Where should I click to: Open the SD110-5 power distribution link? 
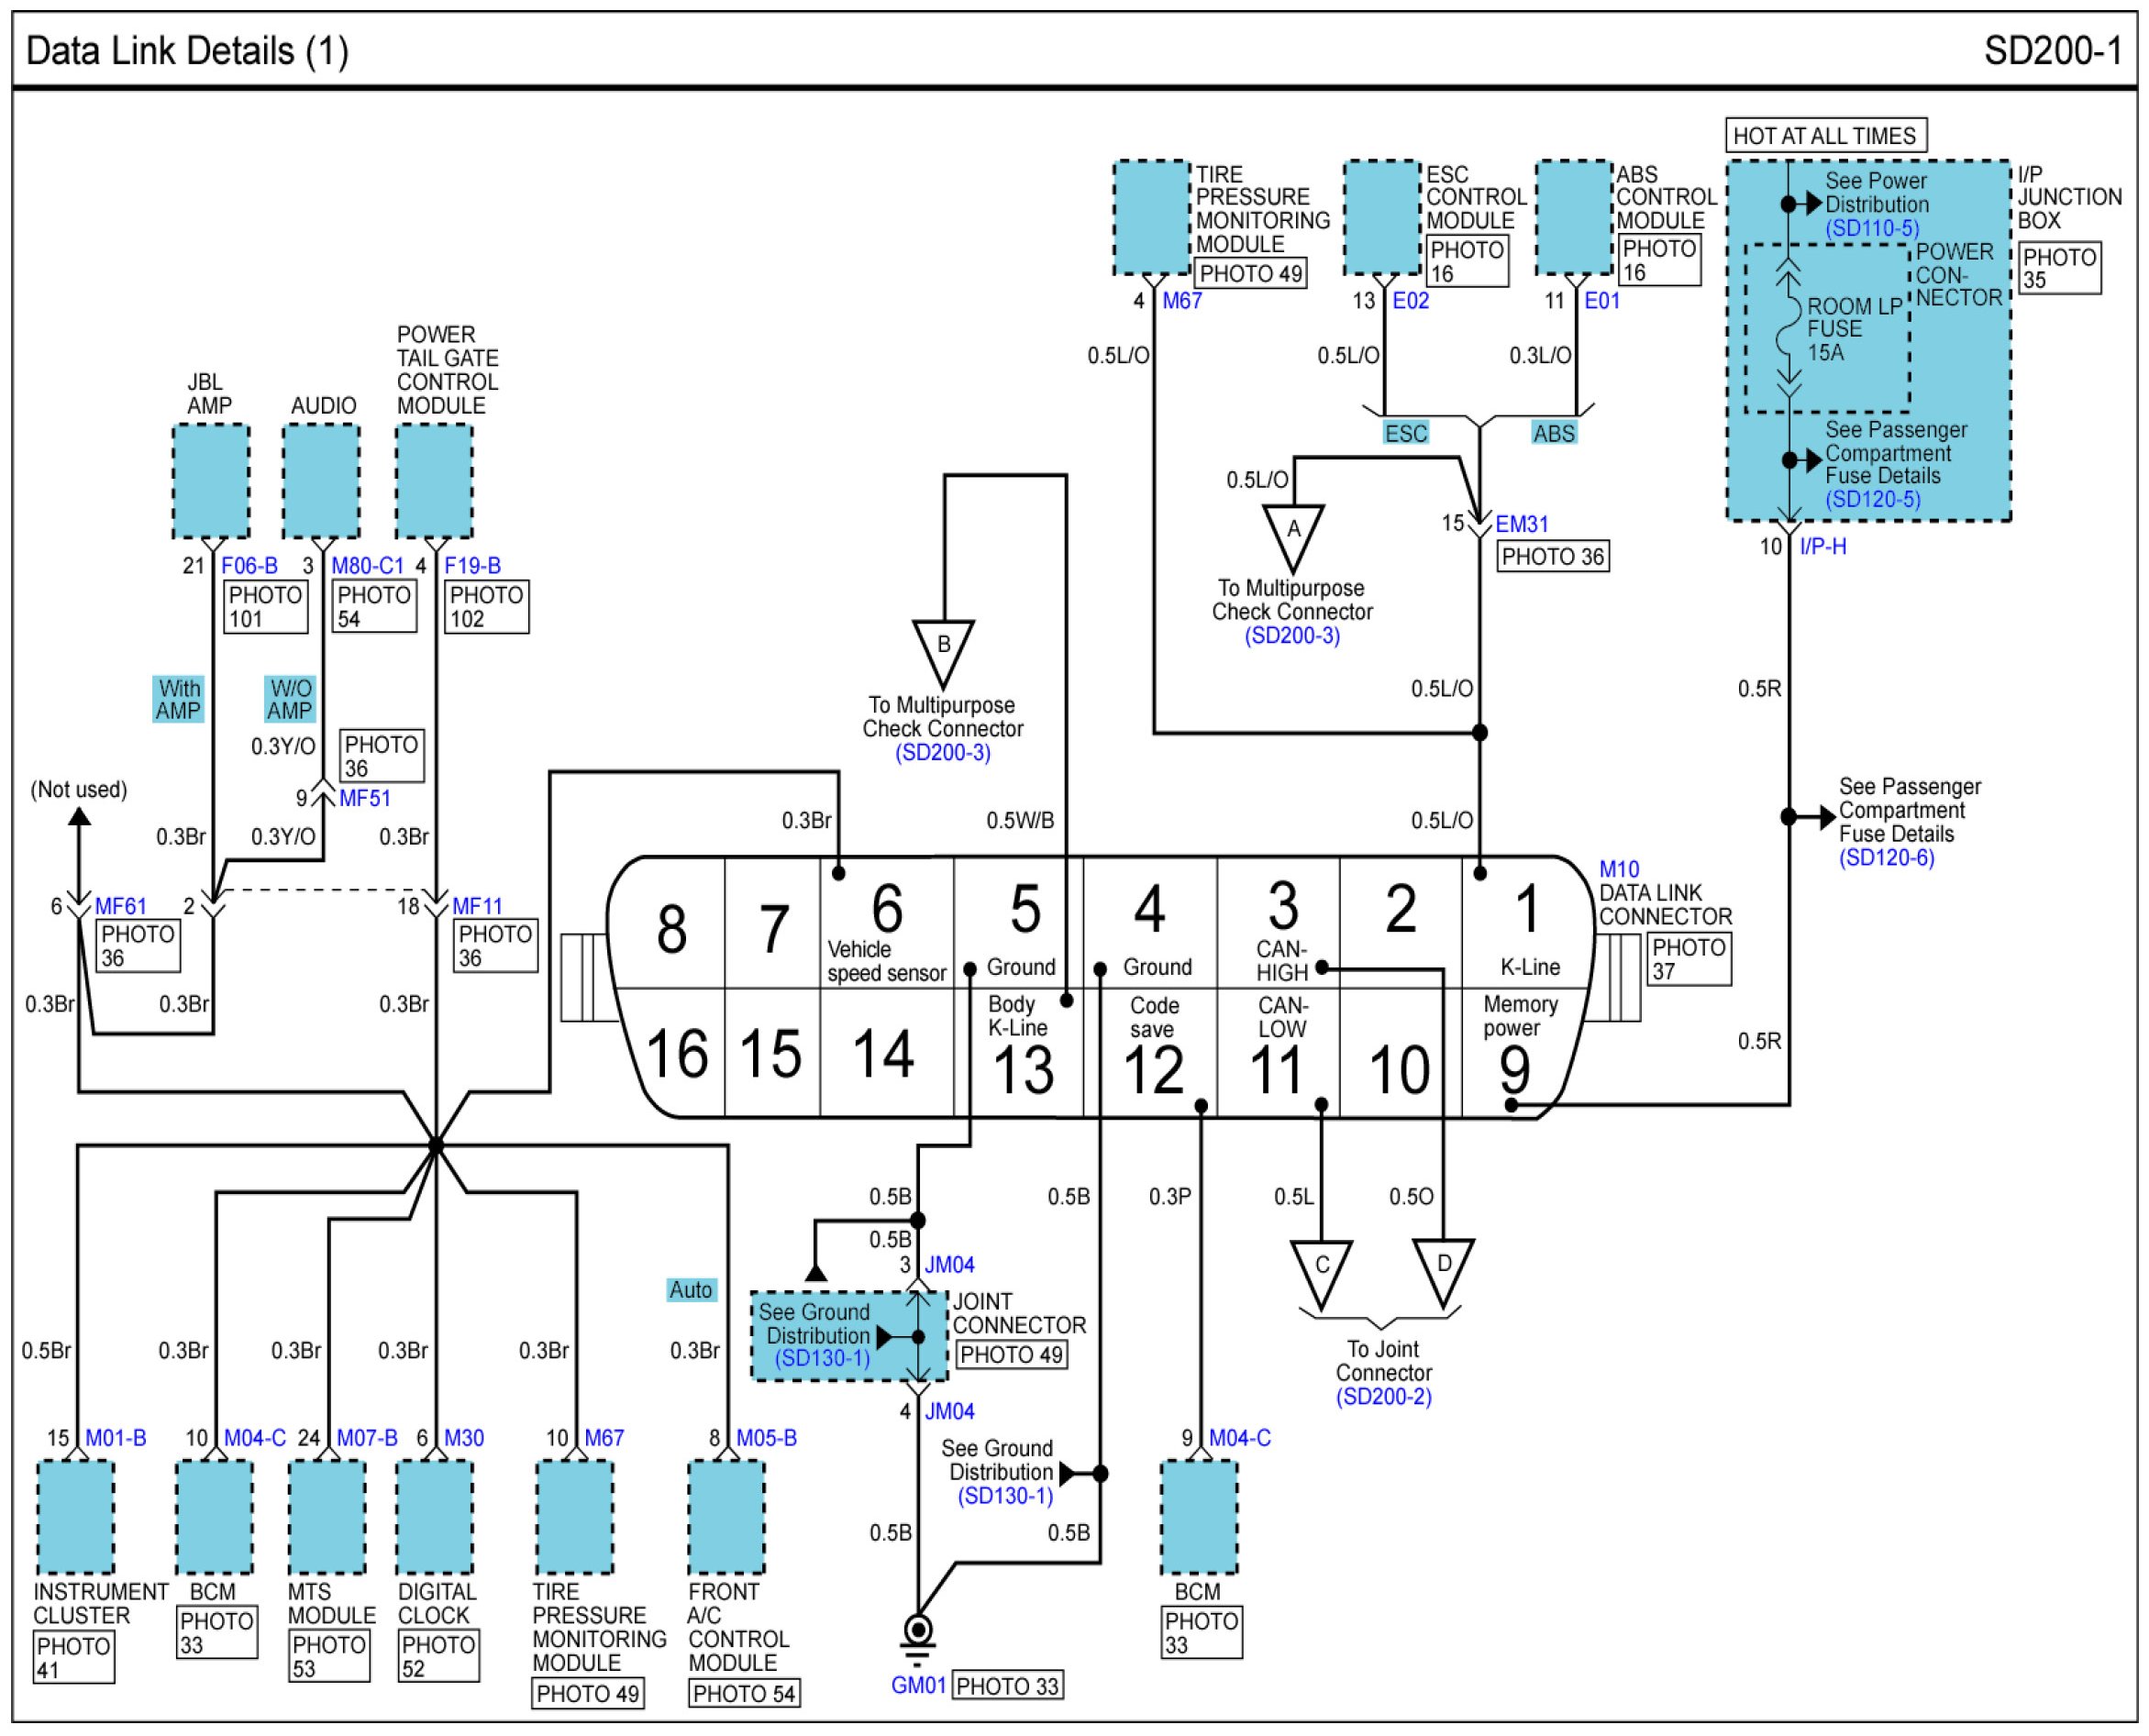1872,228
